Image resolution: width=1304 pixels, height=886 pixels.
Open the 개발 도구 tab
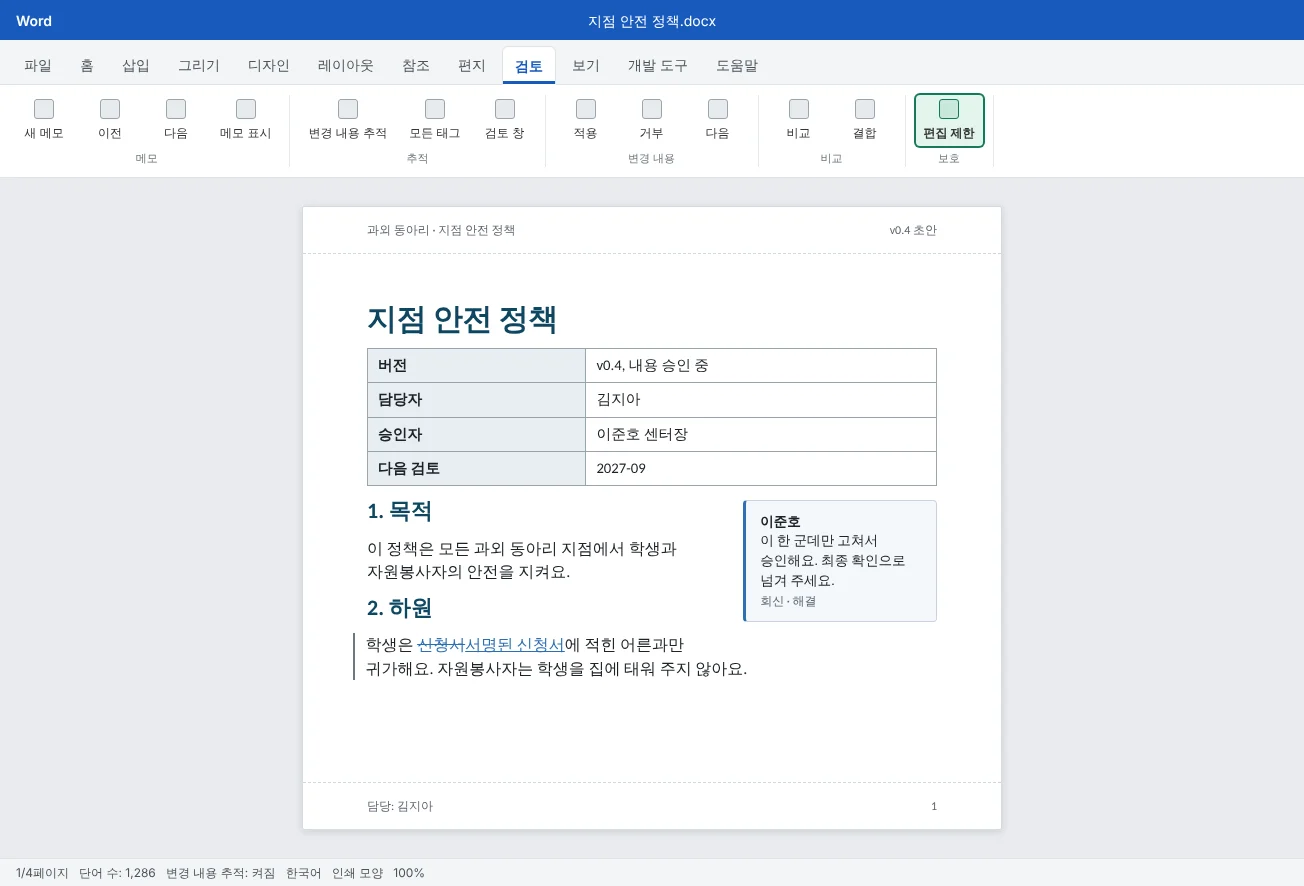(658, 66)
